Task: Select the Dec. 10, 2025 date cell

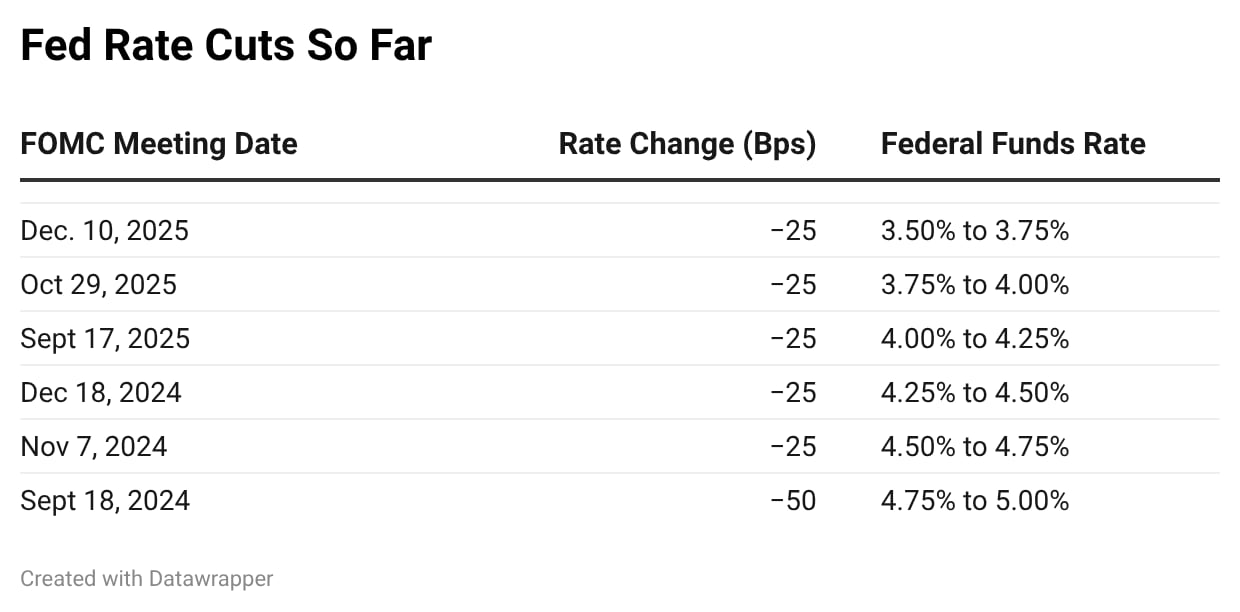Action: pyautogui.click(x=104, y=231)
